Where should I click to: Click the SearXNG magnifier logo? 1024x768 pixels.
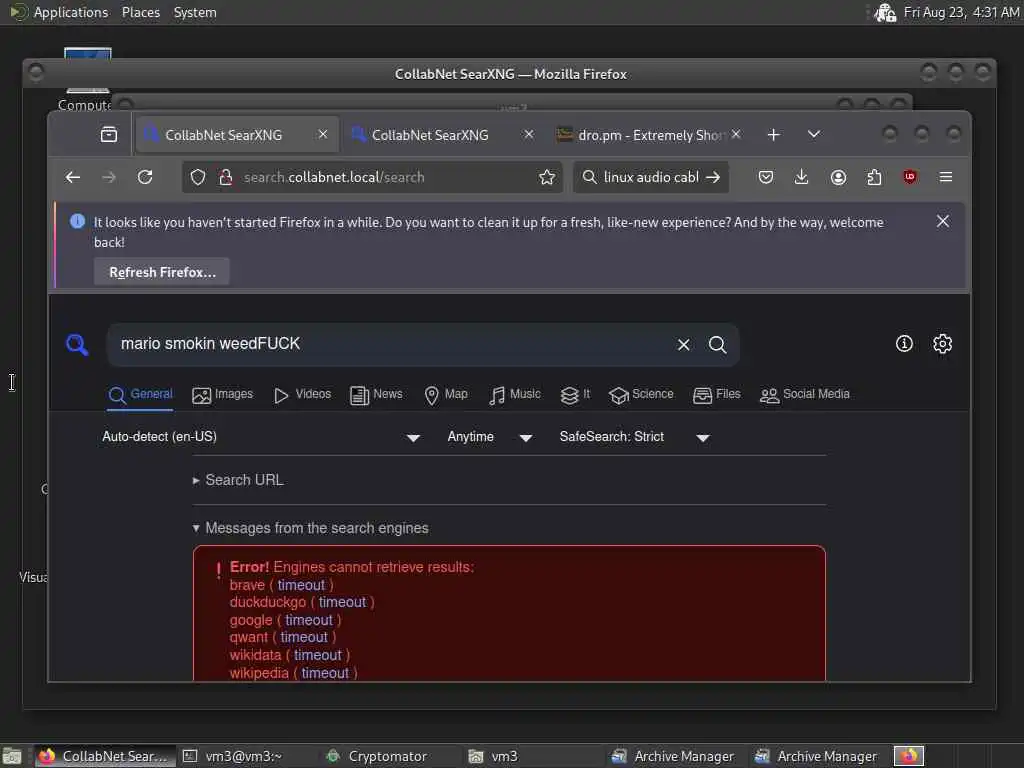(x=77, y=344)
